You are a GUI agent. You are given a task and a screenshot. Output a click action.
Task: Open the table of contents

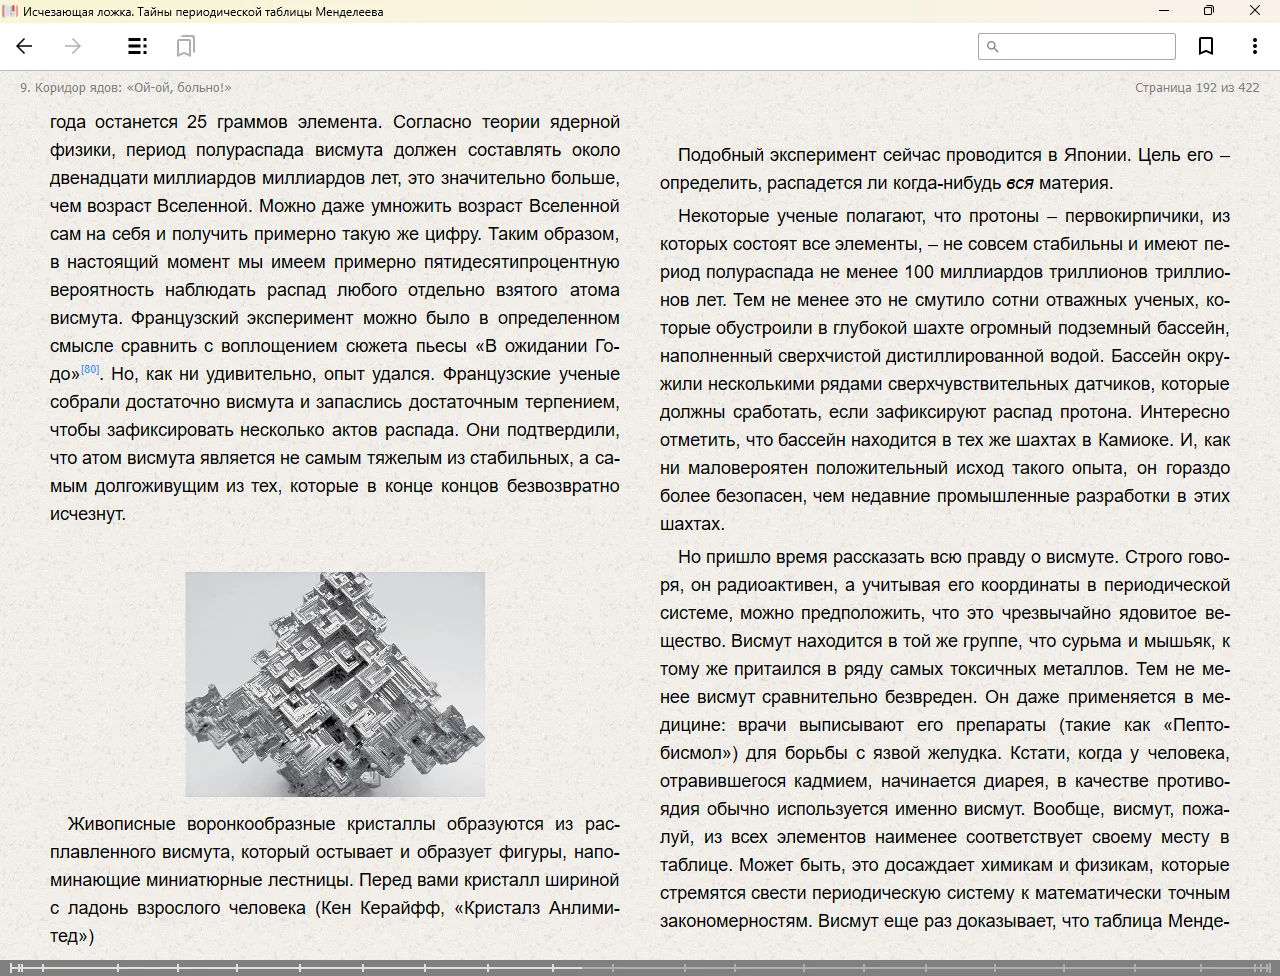pos(138,46)
